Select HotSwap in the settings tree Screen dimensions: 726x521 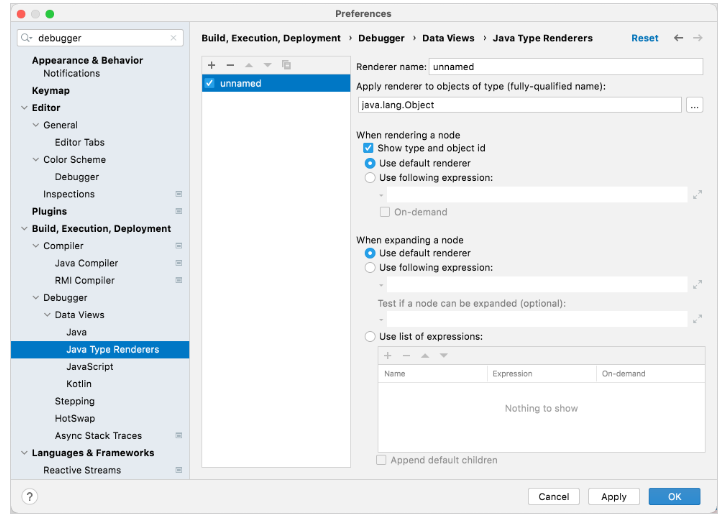(x=75, y=419)
